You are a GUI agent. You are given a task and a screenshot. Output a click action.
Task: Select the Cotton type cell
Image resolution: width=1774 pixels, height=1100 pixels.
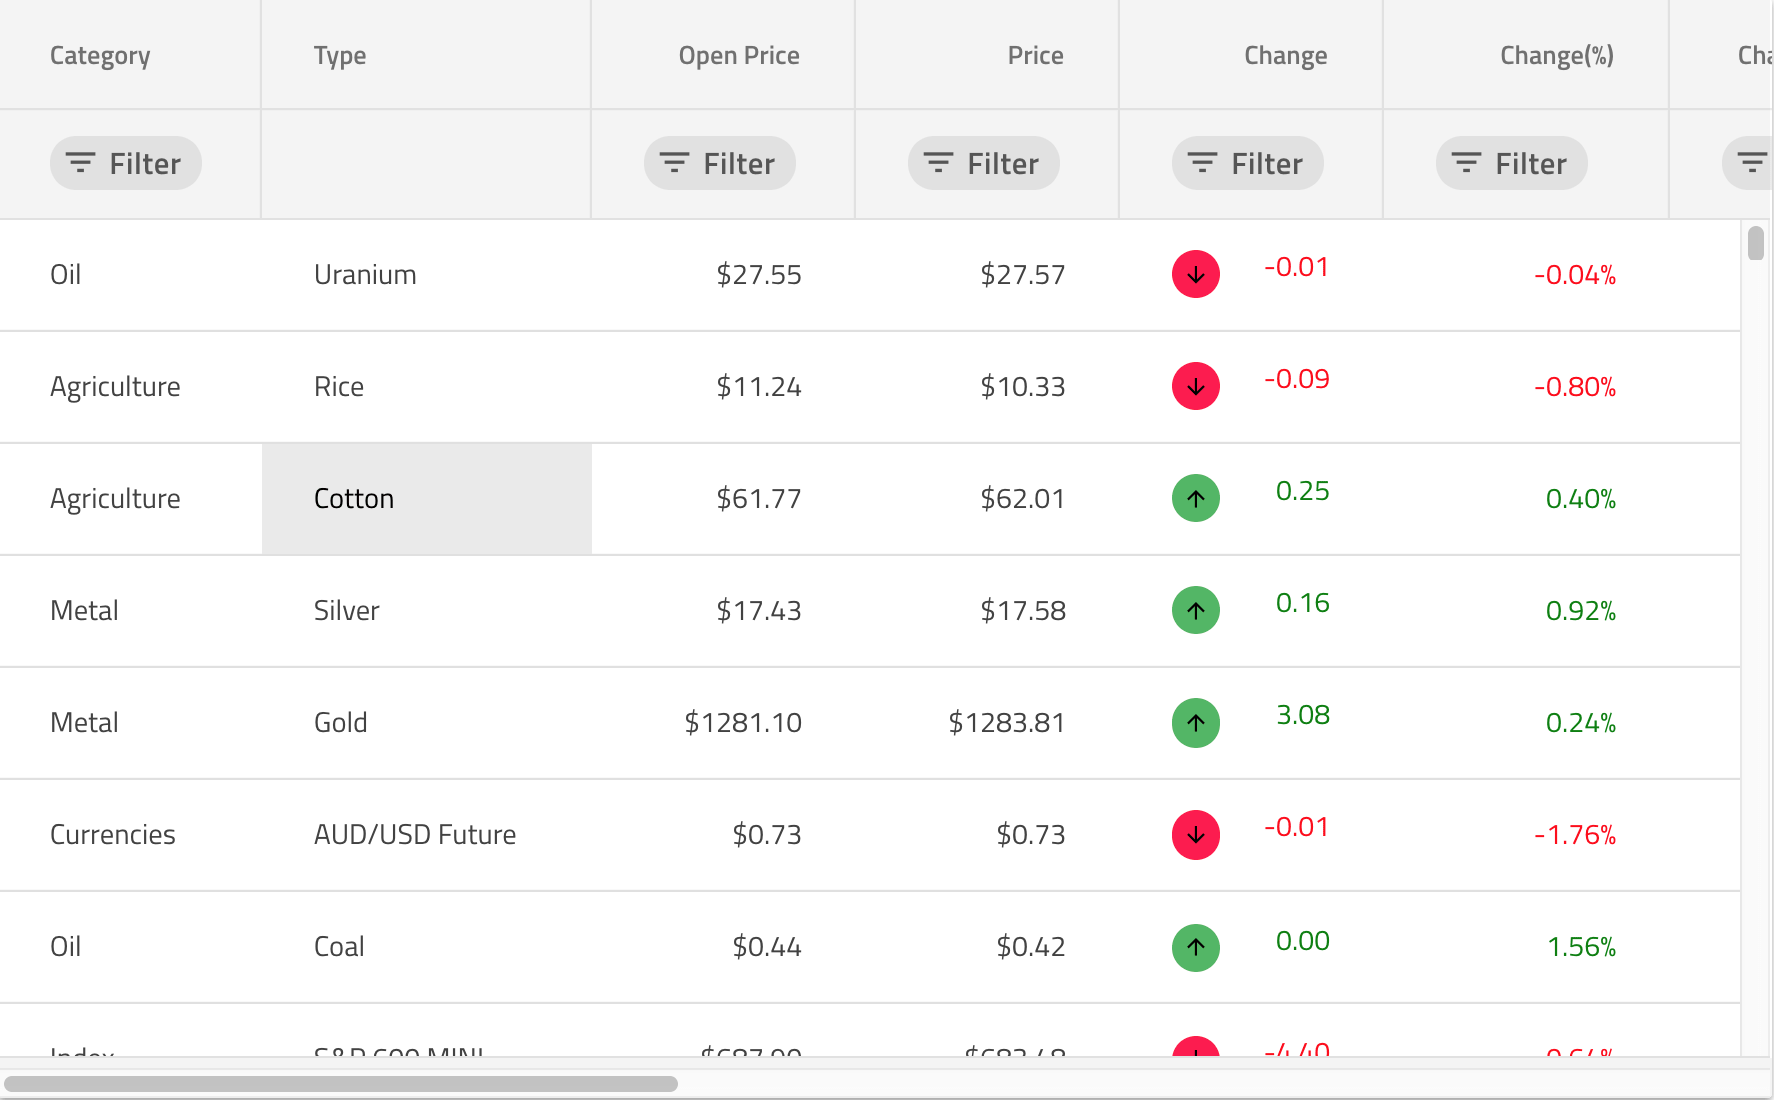(427, 499)
